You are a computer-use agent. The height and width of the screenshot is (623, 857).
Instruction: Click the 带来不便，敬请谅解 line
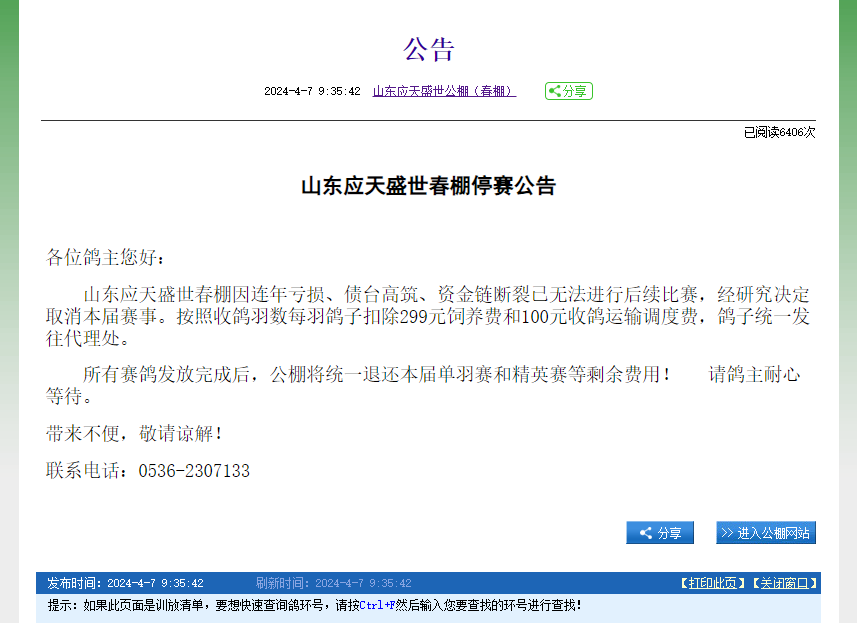tap(134, 434)
